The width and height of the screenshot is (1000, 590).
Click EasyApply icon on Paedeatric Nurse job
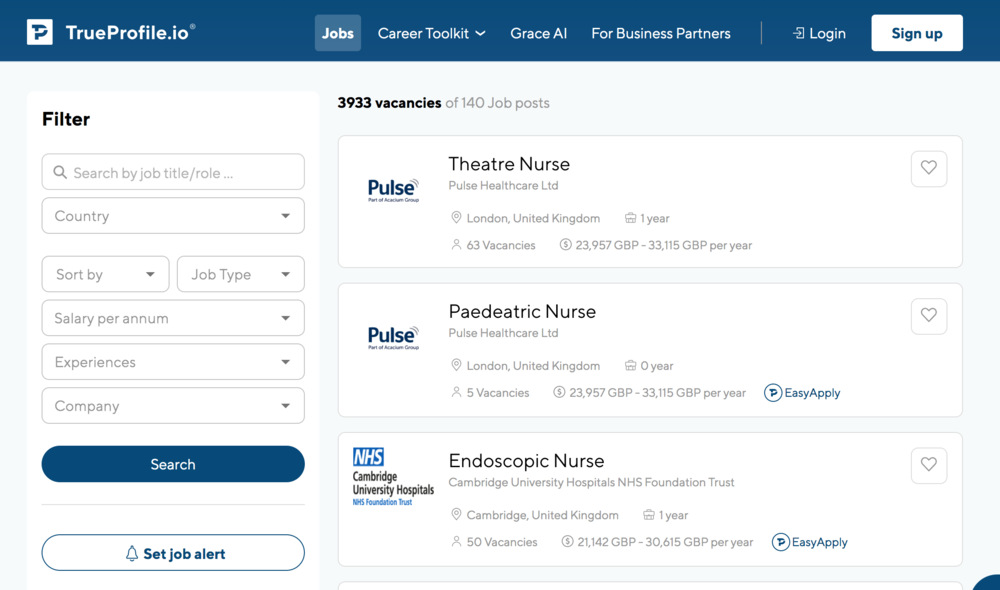773,393
